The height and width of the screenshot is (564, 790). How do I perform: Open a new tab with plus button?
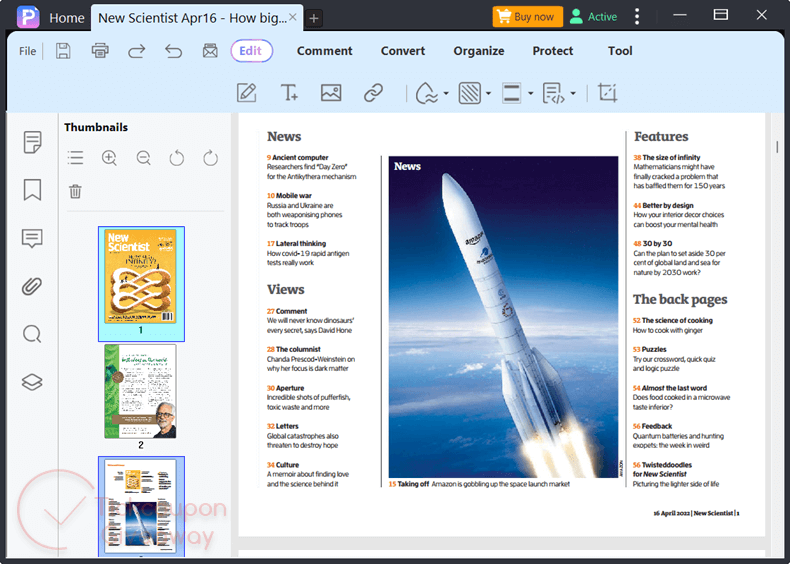(x=313, y=19)
